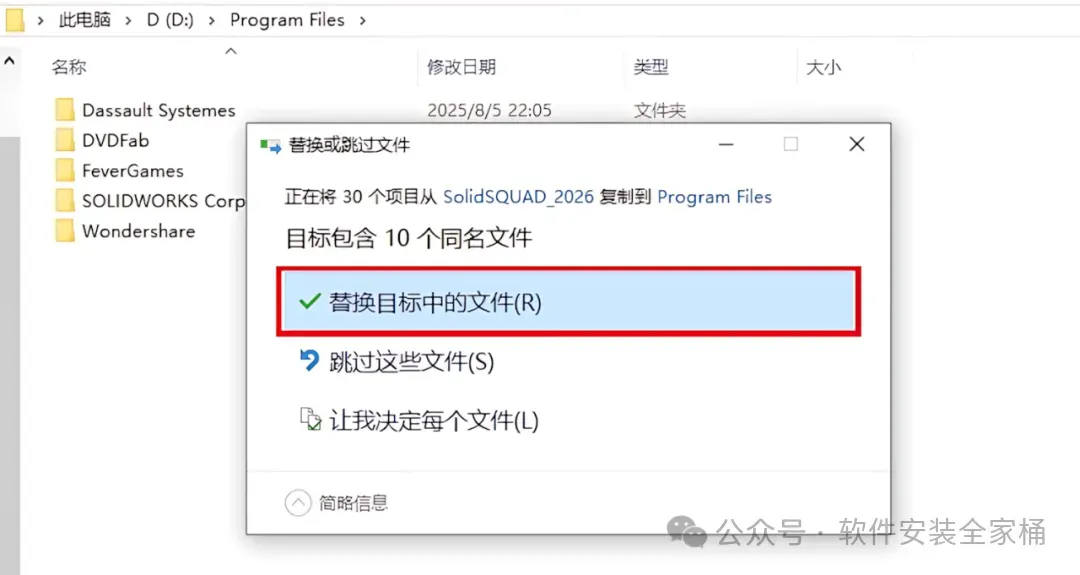
Task: Sort files by 修改日期 column header
Action: (461, 67)
